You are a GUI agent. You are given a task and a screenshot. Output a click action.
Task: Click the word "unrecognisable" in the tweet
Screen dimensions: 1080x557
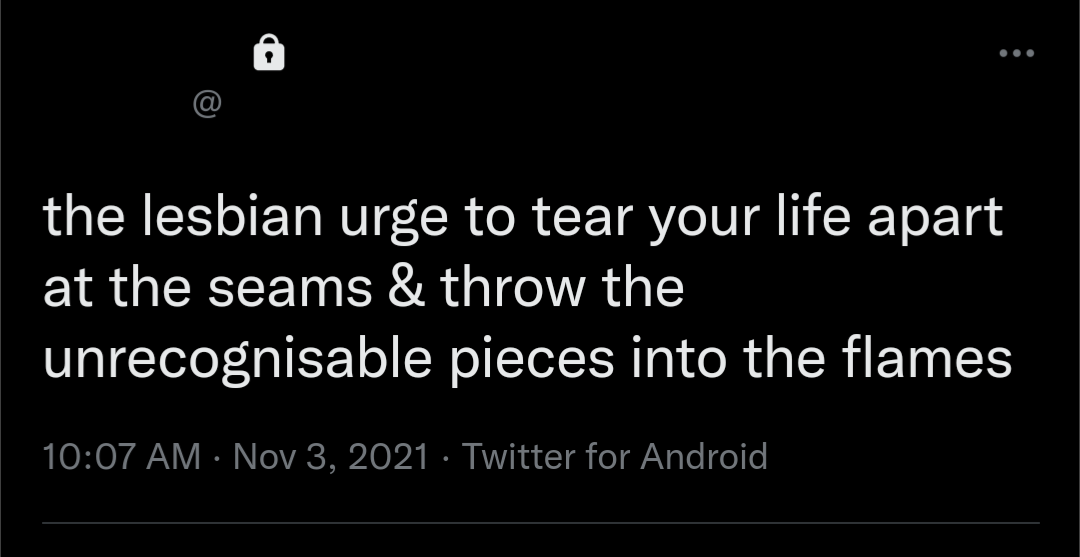point(236,360)
